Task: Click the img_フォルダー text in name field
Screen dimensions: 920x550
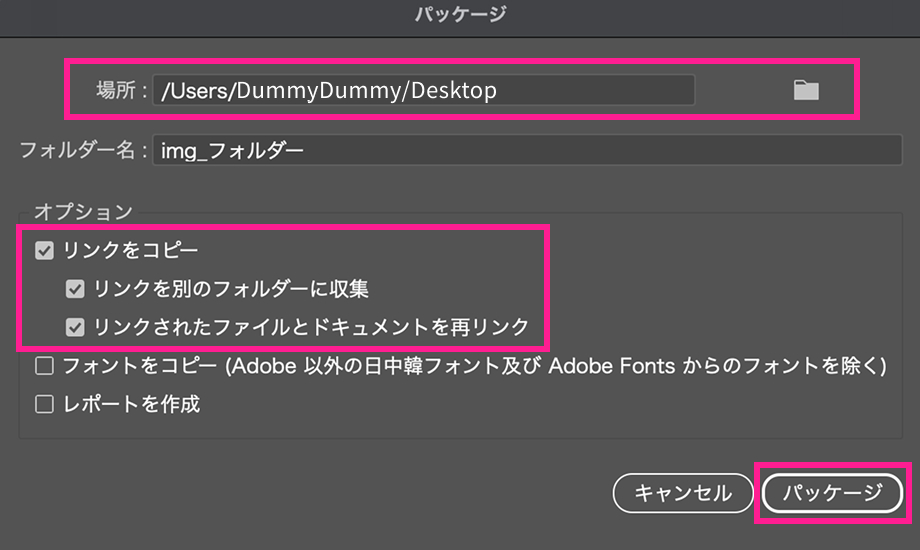Action: coord(232,150)
